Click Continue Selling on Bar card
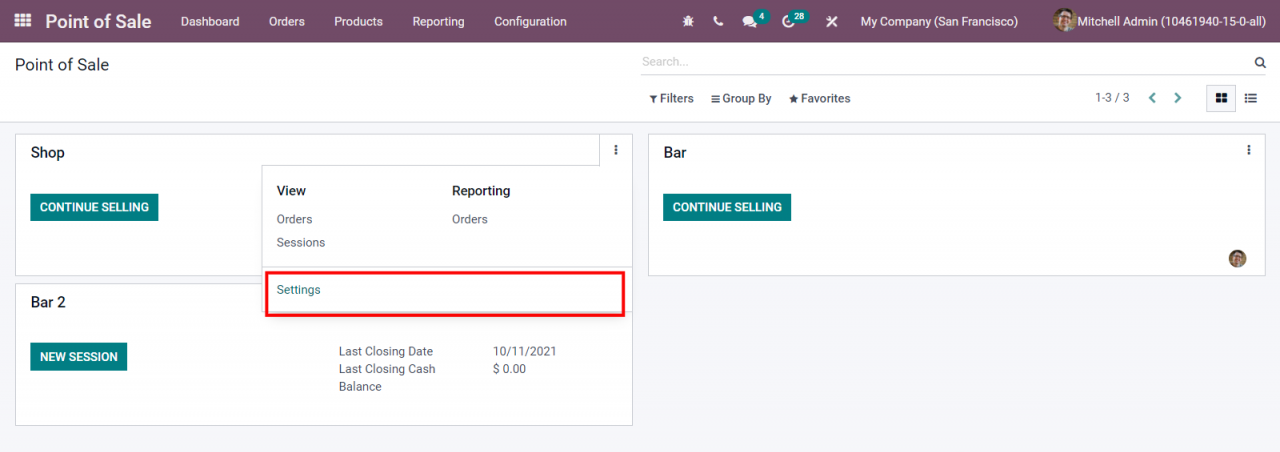Image resolution: width=1280 pixels, height=452 pixels. 727,207
